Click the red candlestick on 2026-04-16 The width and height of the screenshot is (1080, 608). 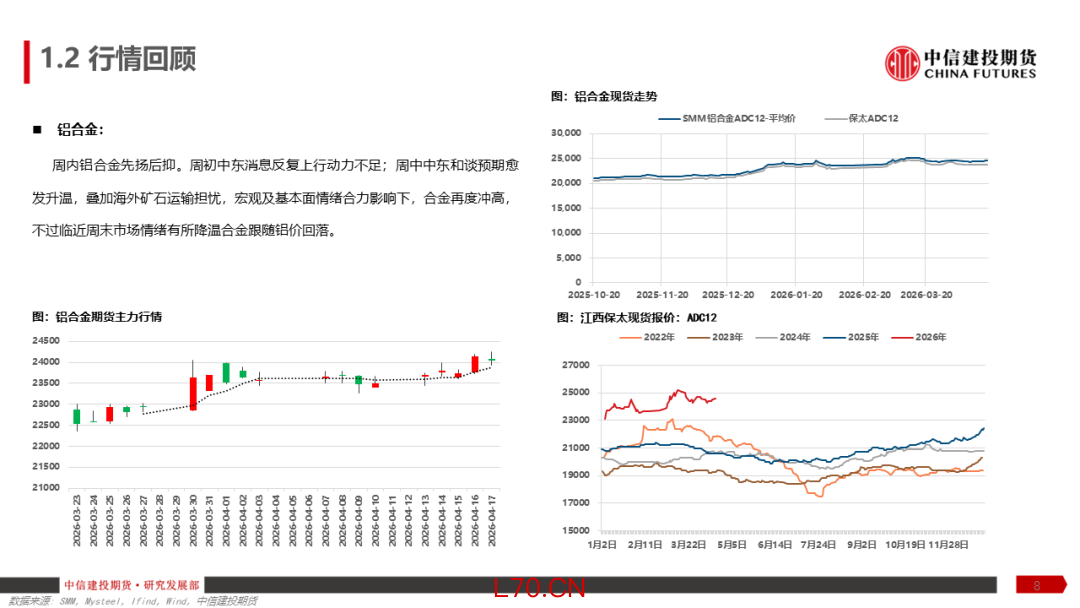[475, 363]
